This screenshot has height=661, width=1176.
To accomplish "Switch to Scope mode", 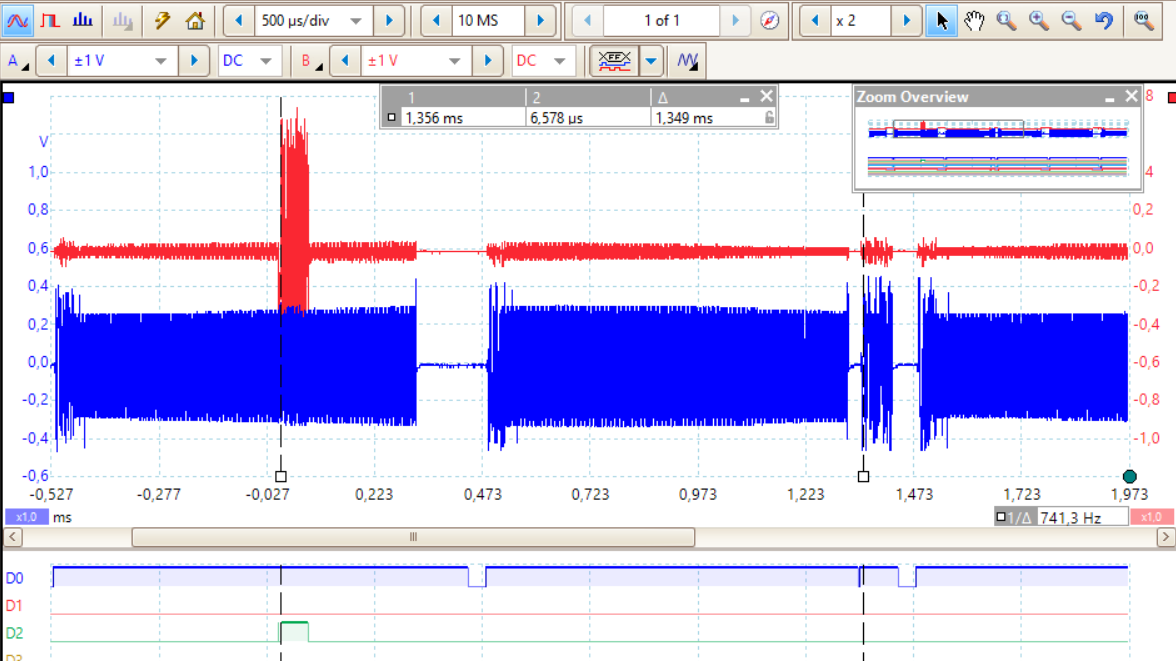I will pyautogui.click(x=18, y=20).
